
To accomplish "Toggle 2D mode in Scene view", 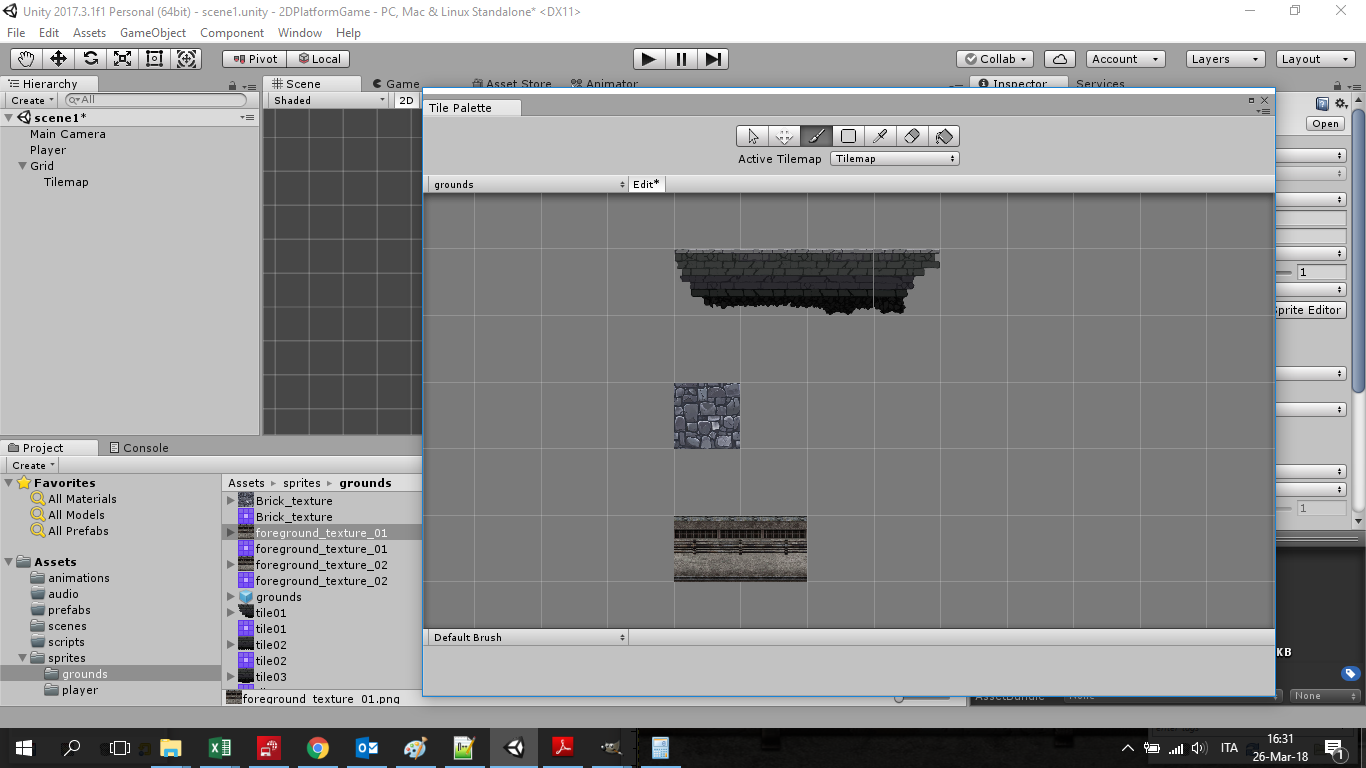I will (x=406, y=100).
